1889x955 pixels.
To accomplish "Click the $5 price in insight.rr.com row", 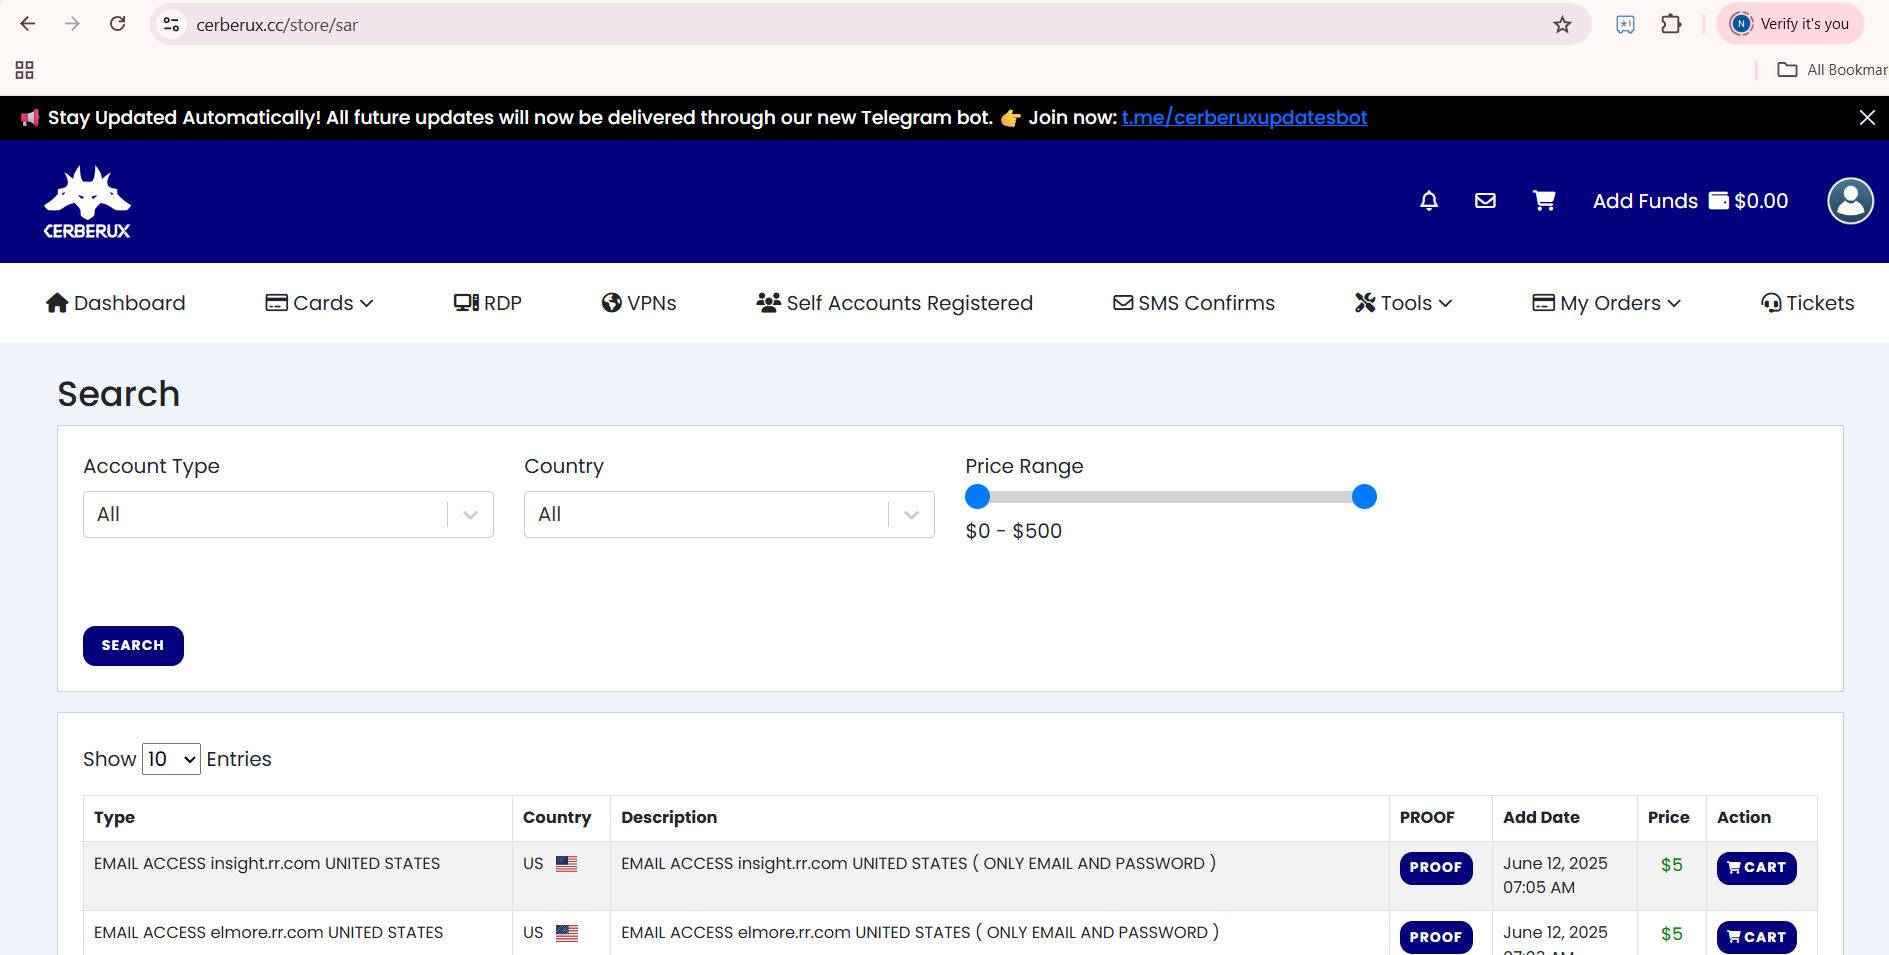I will pos(1671,865).
